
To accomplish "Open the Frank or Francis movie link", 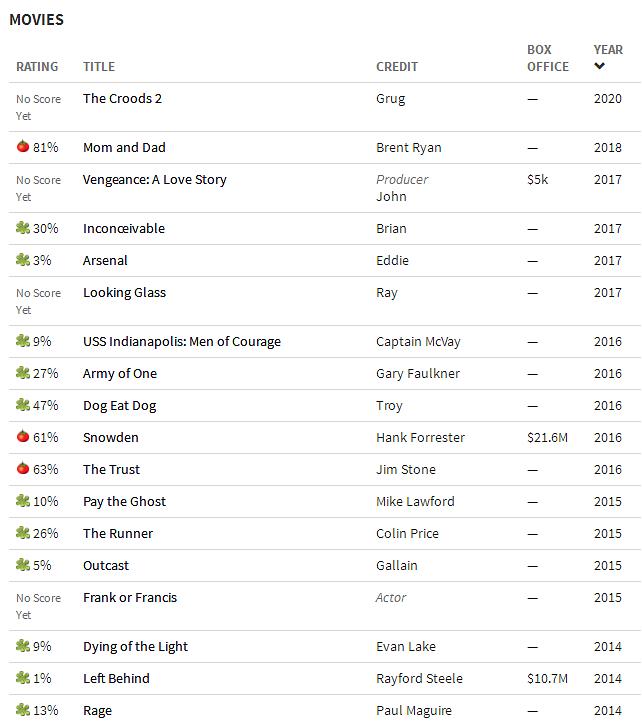I will coord(130,597).
